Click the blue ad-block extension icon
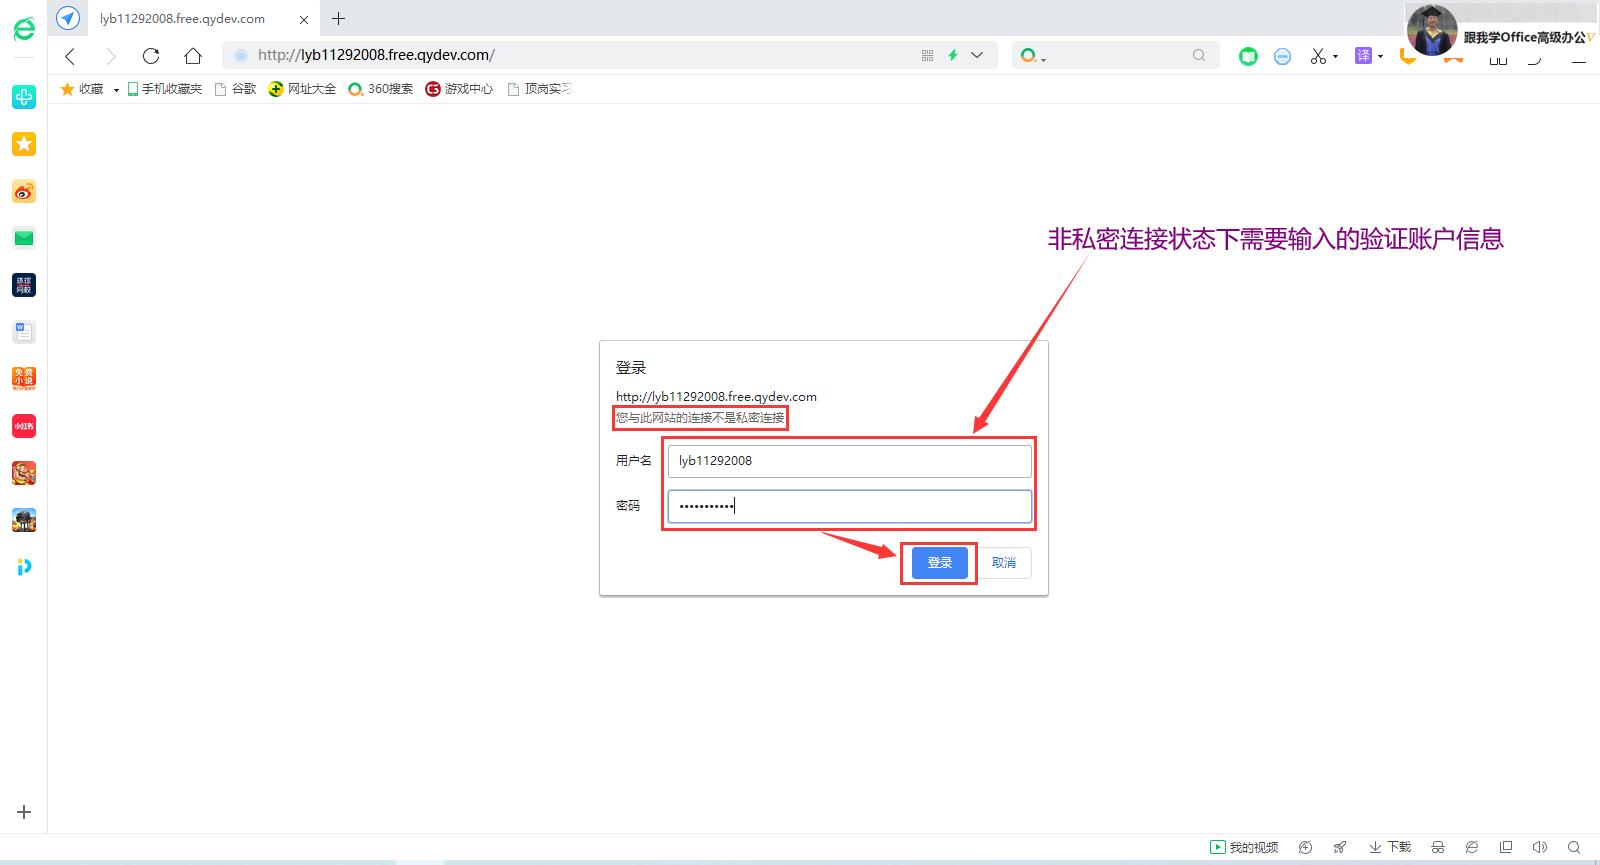This screenshot has width=1600, height=865. coord(1282,56)
